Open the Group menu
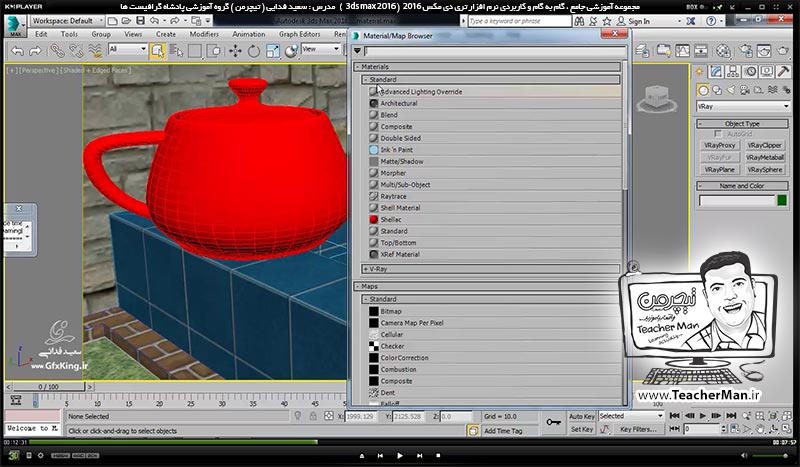 coord(101,34)
